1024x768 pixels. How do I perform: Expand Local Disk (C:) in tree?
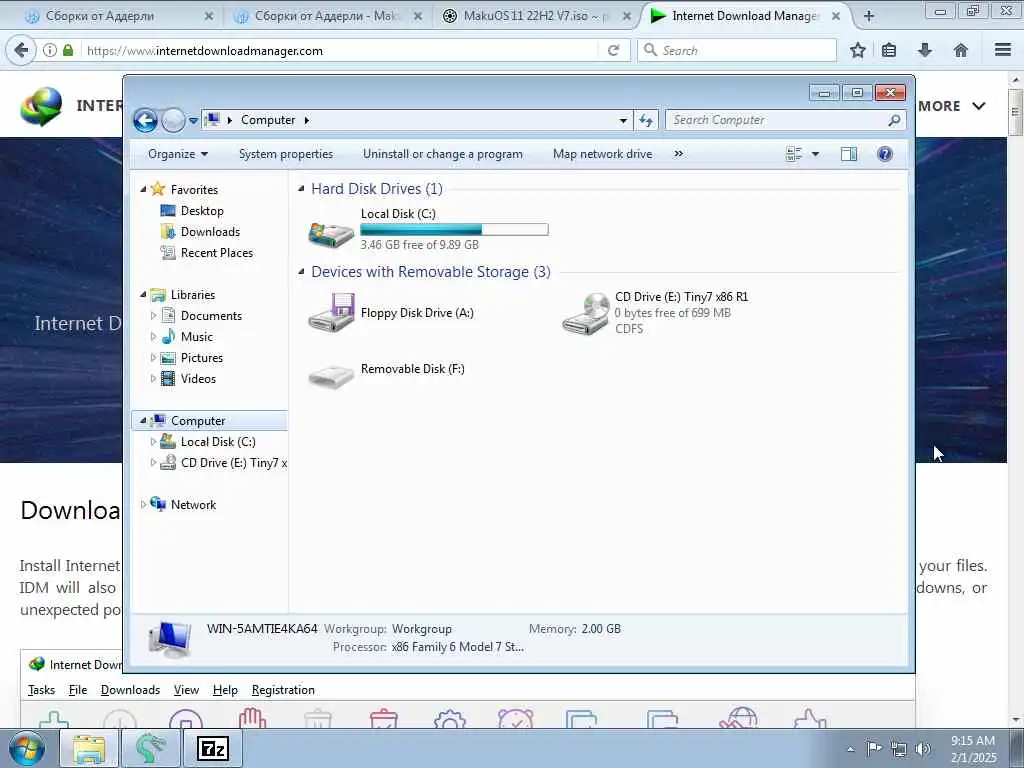pos(153,442)
